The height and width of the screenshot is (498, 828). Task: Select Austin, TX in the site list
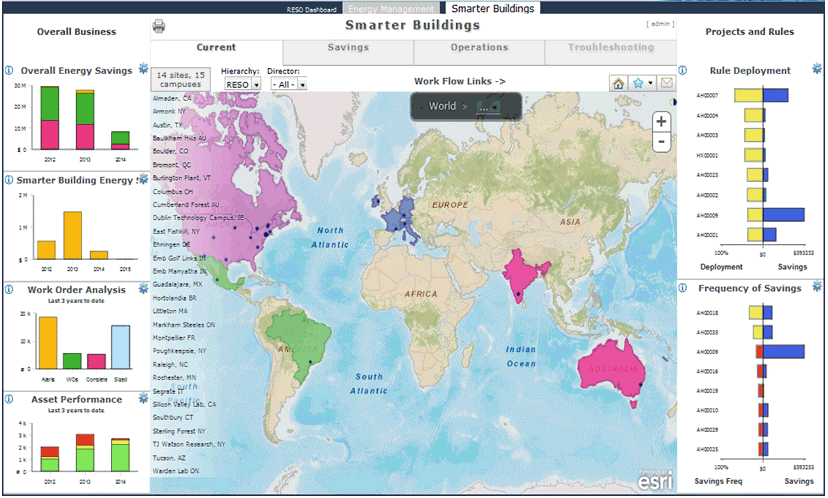[x=167, y=125]
